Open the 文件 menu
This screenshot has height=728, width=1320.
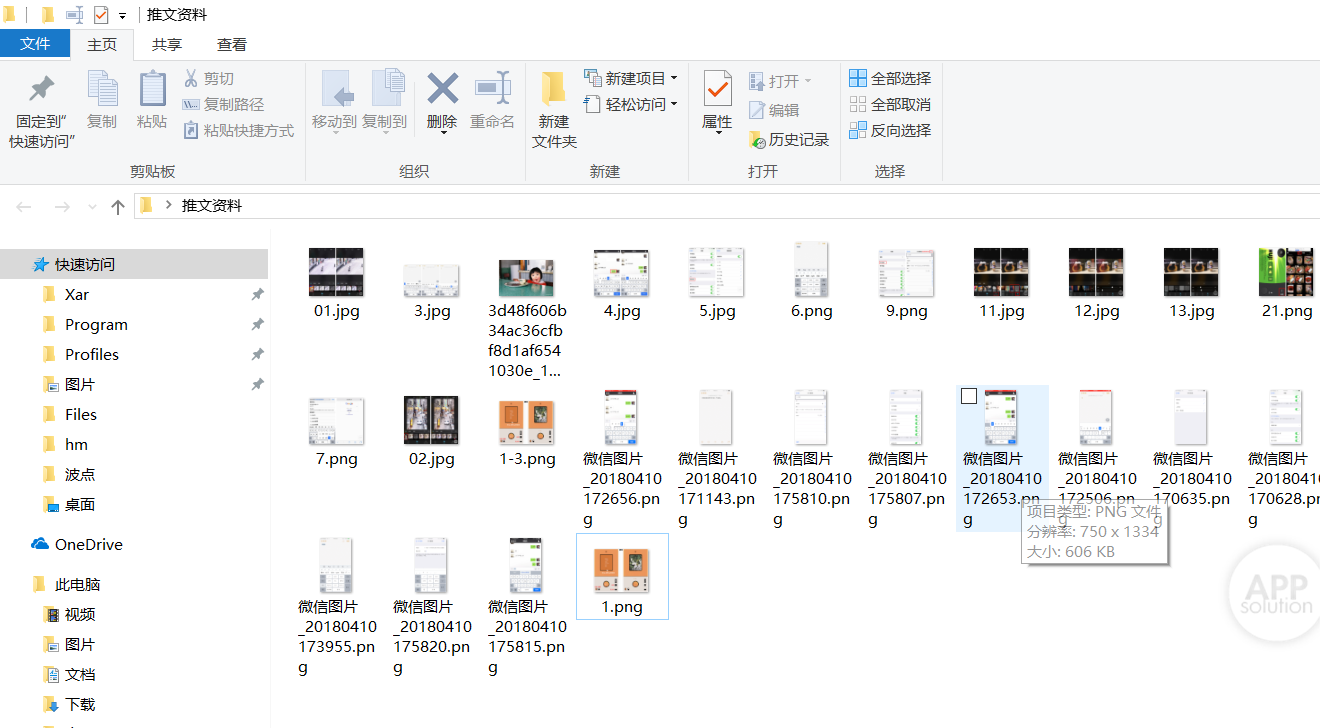tap(35, 44)
